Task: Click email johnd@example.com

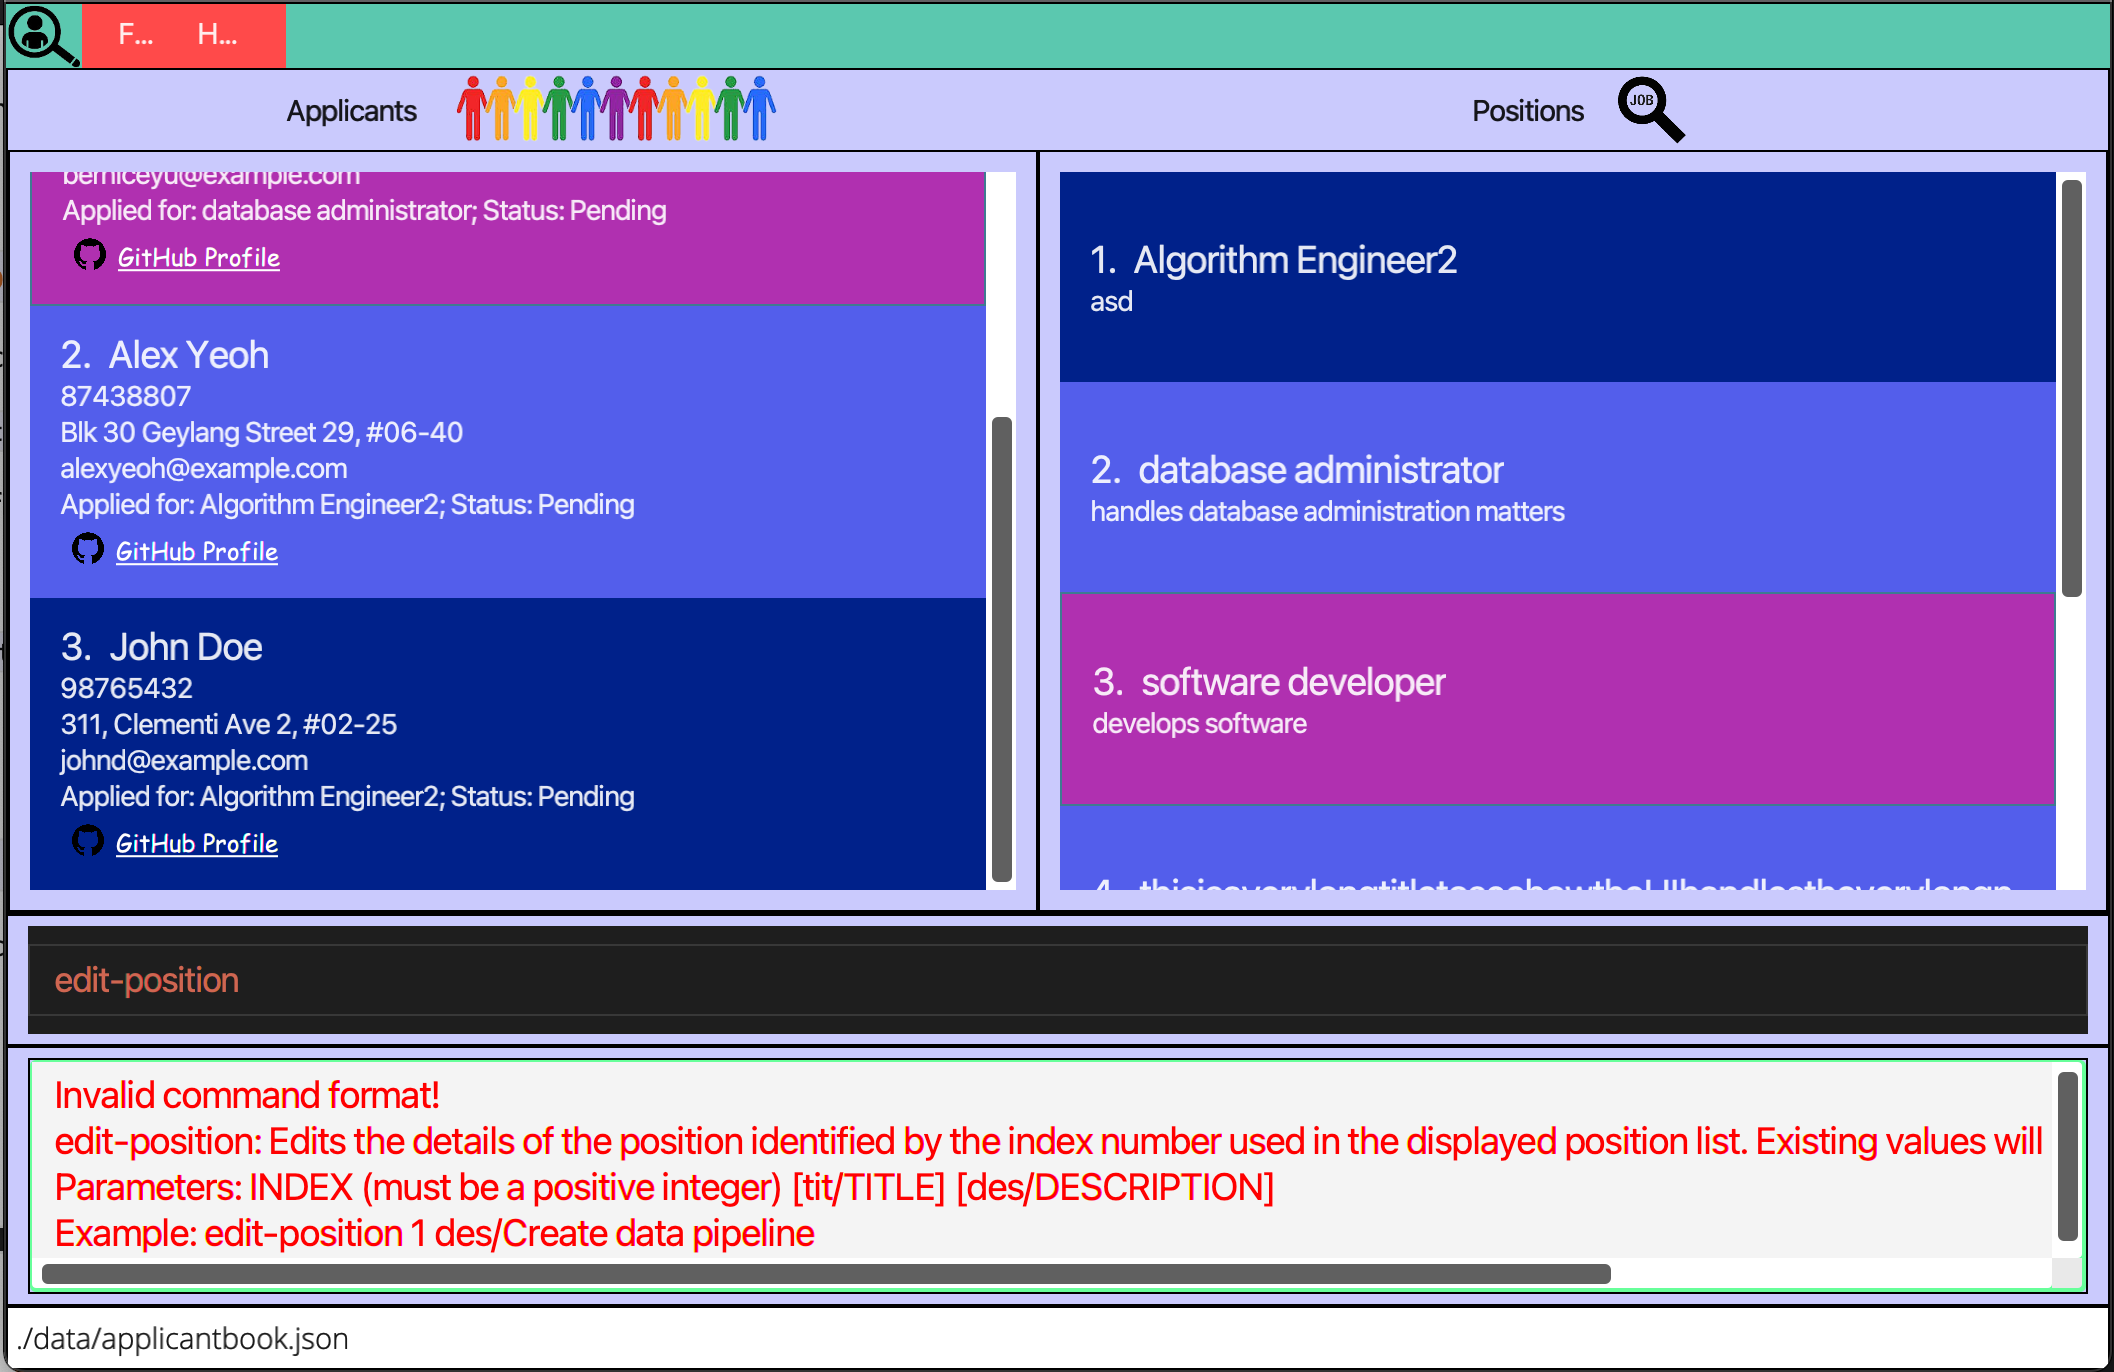Action: point(184,760)
